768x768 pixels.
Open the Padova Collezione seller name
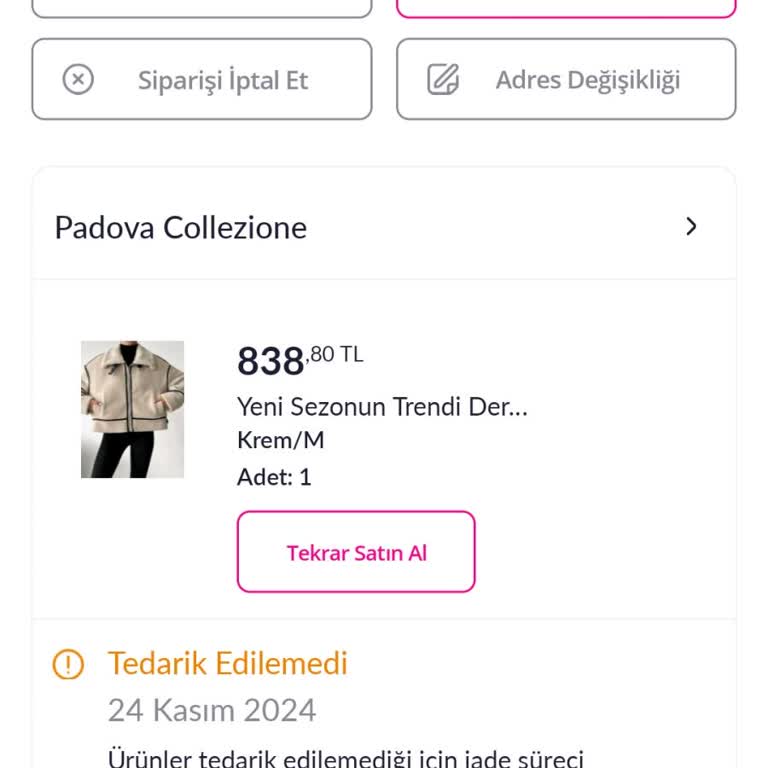pyautogui.click(x=181, y=227)
